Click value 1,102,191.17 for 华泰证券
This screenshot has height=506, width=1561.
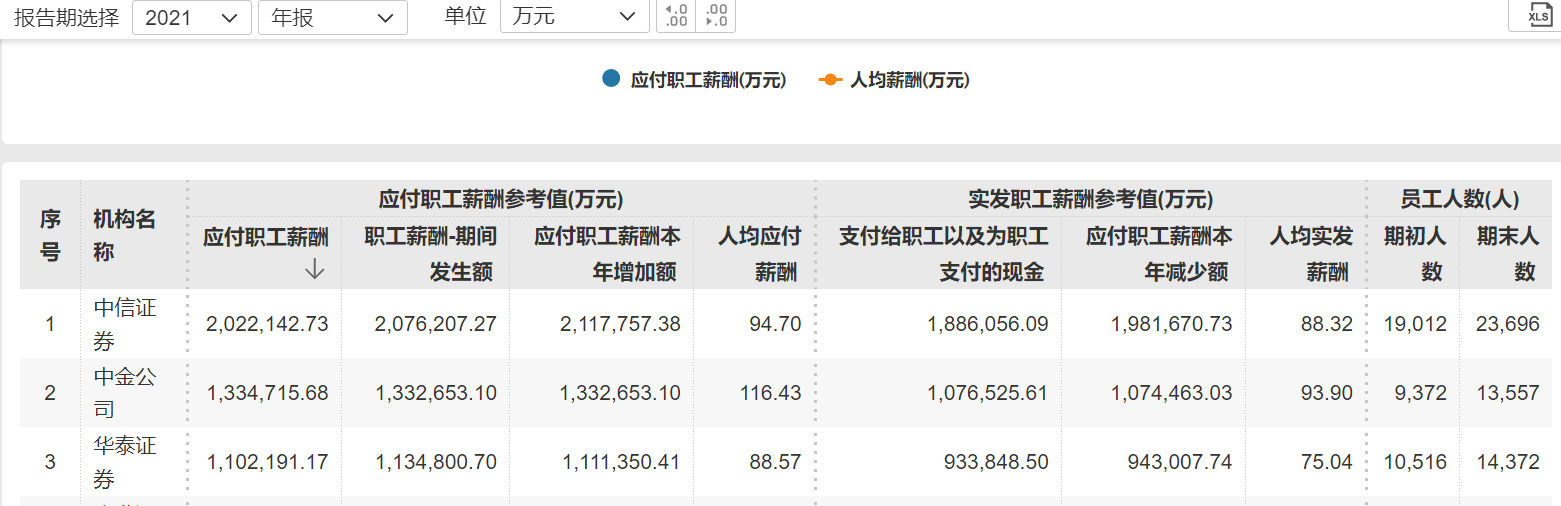coord(267,462)
